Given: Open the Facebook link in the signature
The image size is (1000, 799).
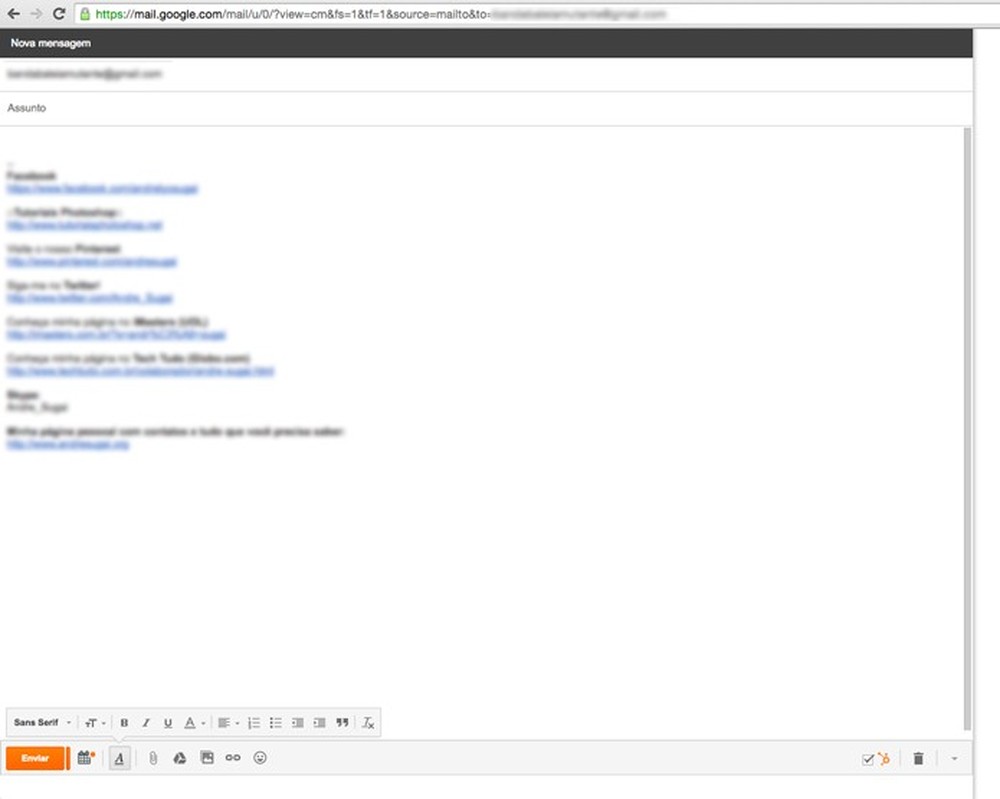Looking at the screenshot, I should click(x=100, y=188).
